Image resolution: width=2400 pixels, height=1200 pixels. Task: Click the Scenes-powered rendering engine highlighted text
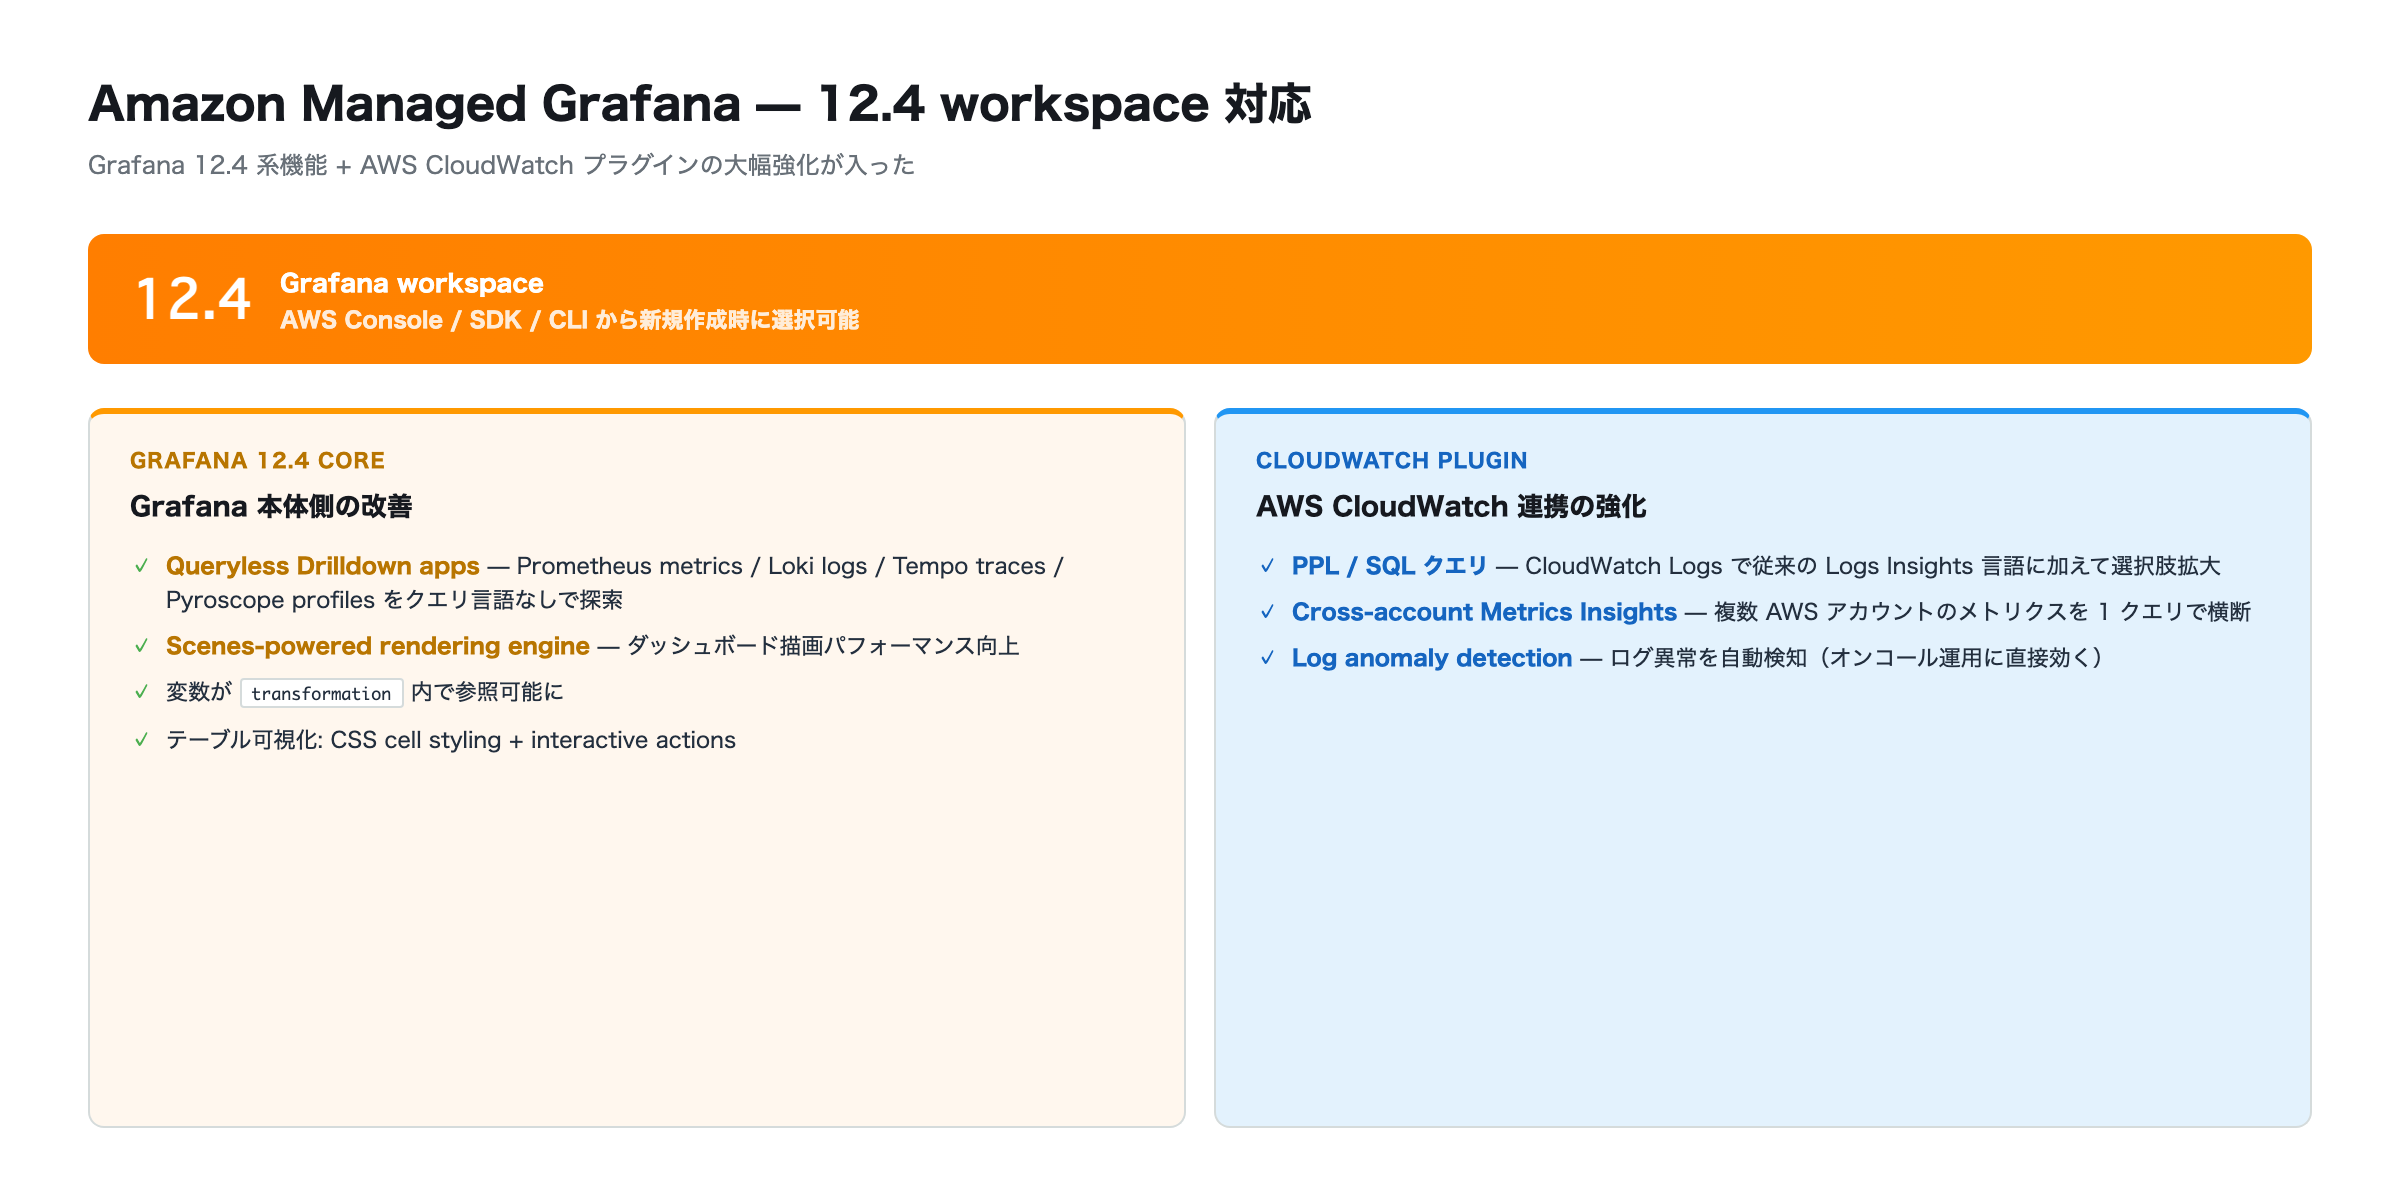click(x=378, y=646)
